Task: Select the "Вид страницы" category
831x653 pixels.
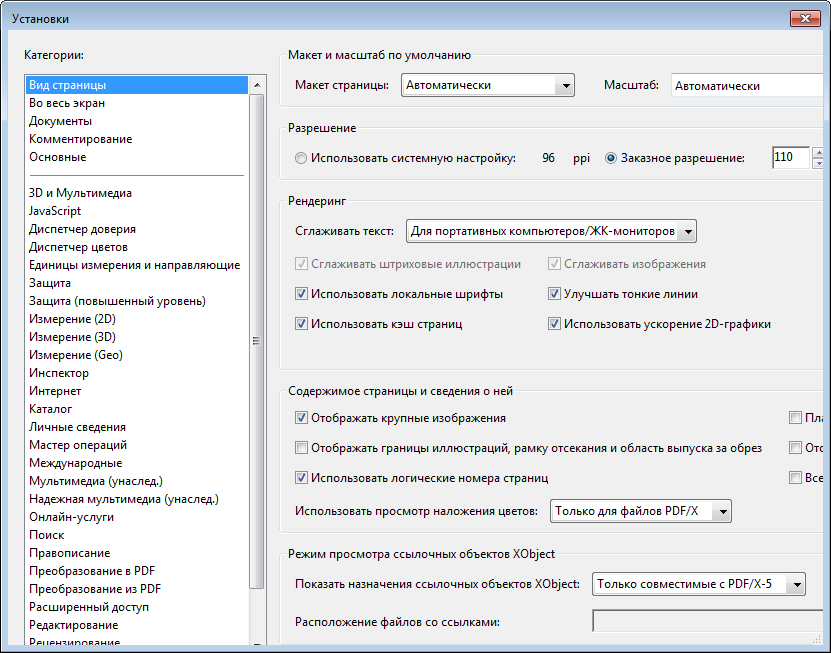Action: [137, 85]
